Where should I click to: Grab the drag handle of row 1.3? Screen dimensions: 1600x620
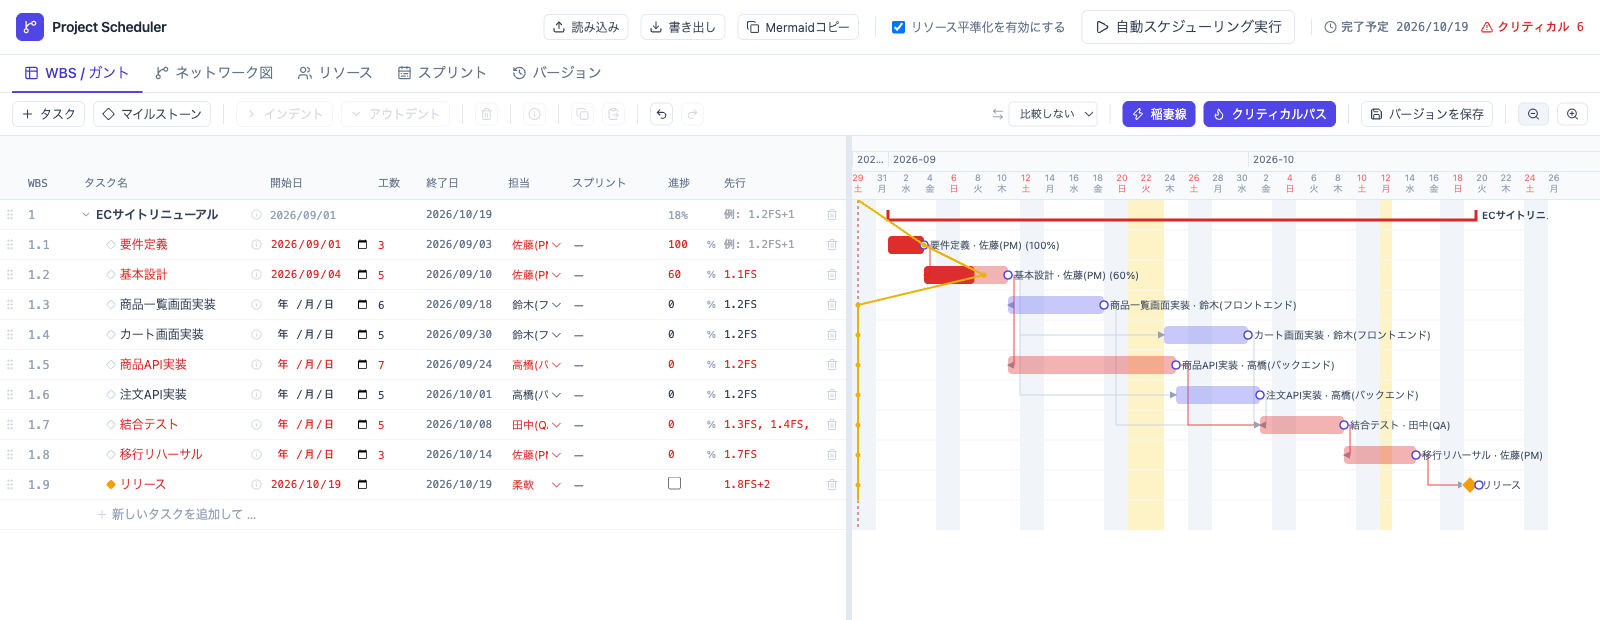[10, 304]
